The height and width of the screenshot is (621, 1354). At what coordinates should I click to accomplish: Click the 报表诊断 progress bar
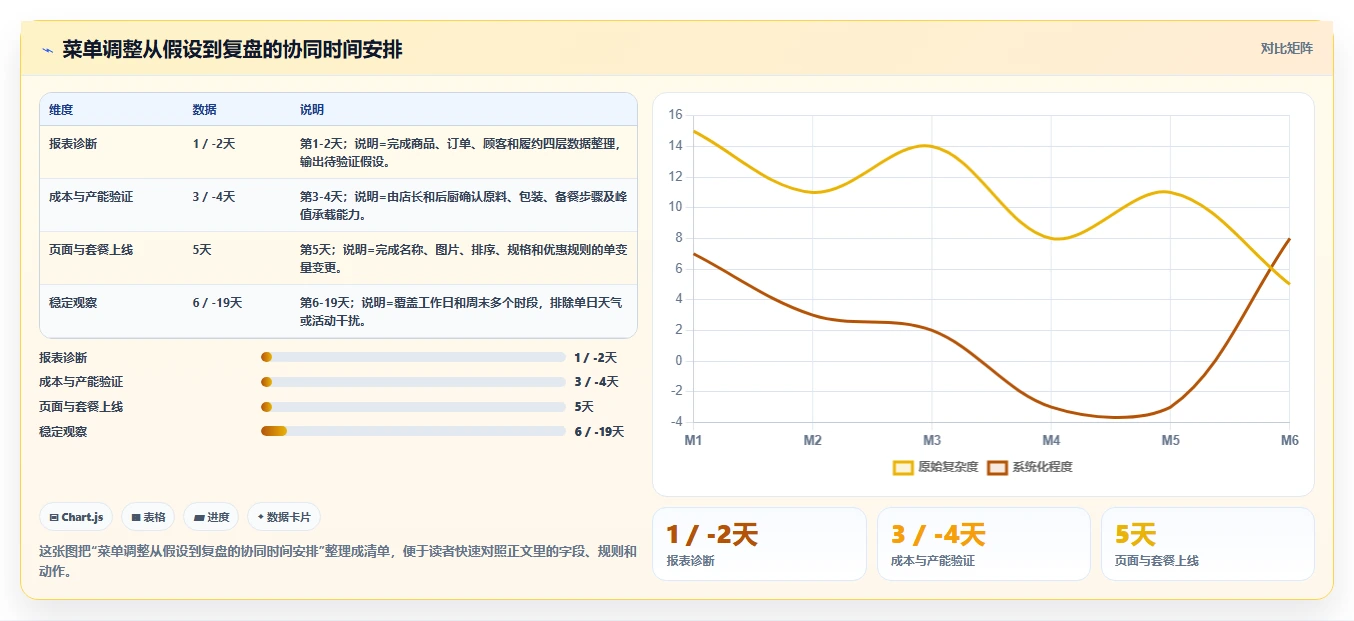click(413, 357)
